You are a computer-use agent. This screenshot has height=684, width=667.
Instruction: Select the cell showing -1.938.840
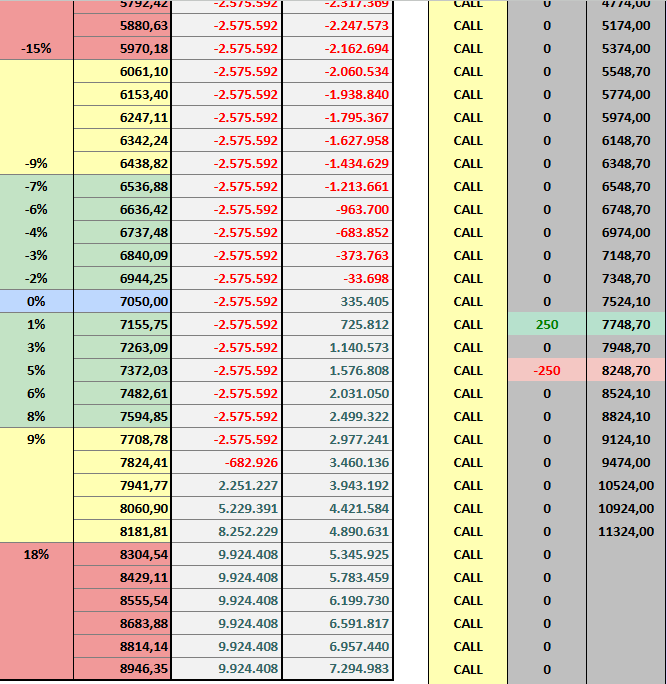[338, 95]
